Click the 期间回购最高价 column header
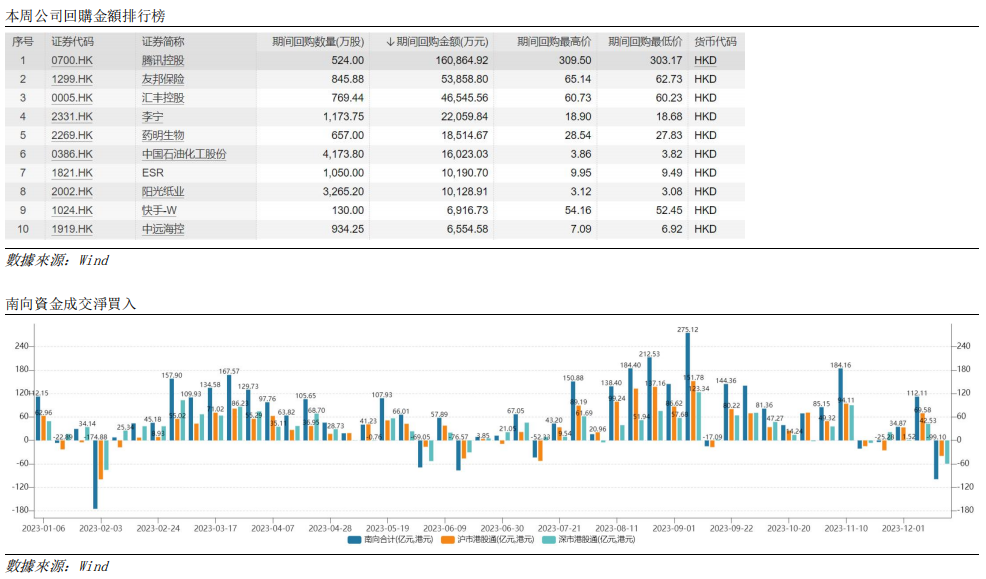 (x=554, y=41)
